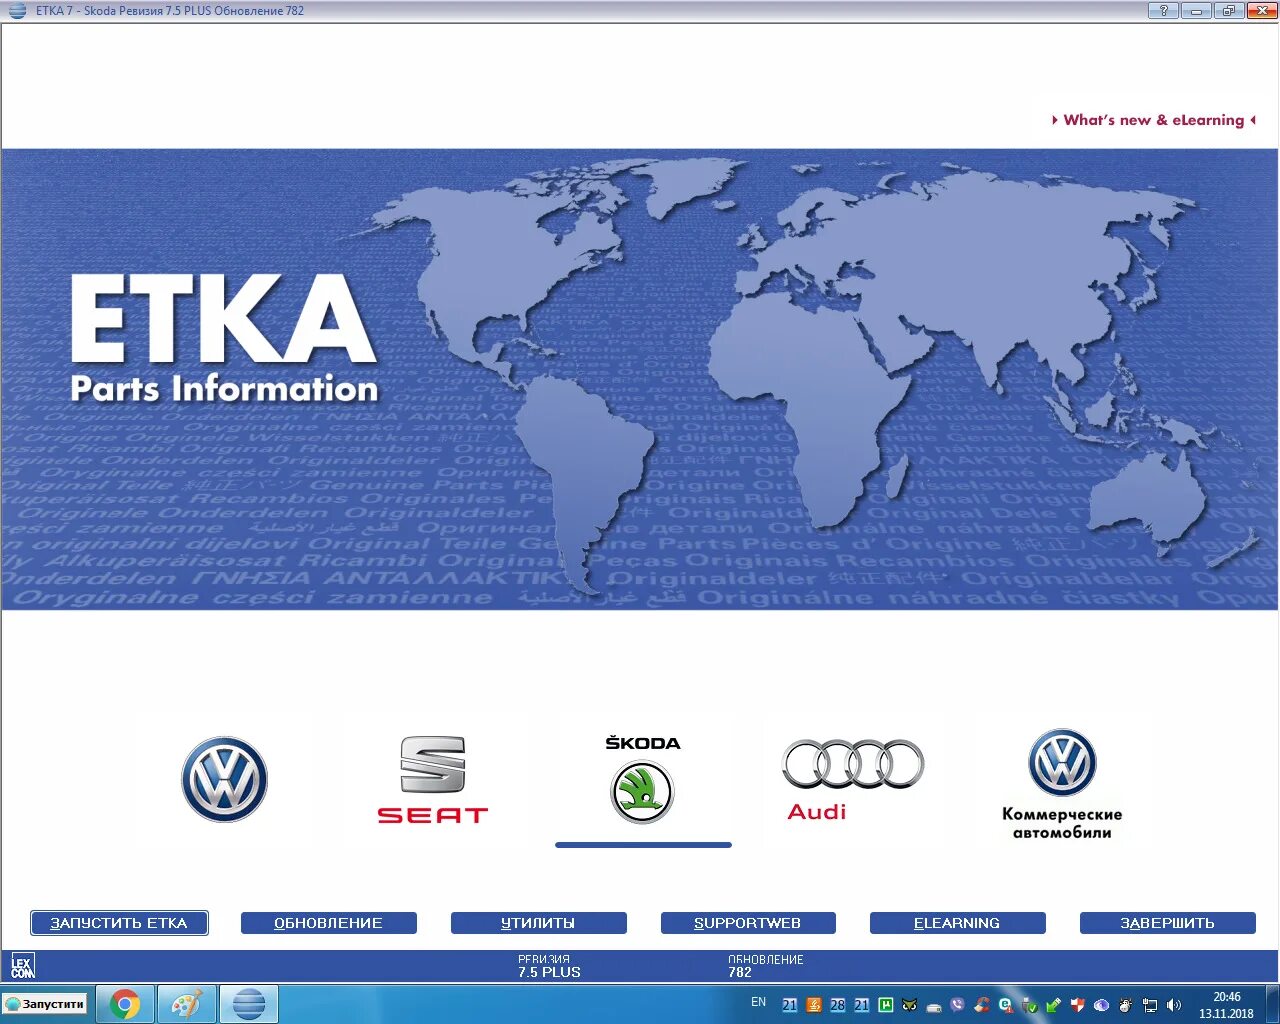
Task: Select the Volkswagen passenger cars brand logo
Action: pos(224,779)
